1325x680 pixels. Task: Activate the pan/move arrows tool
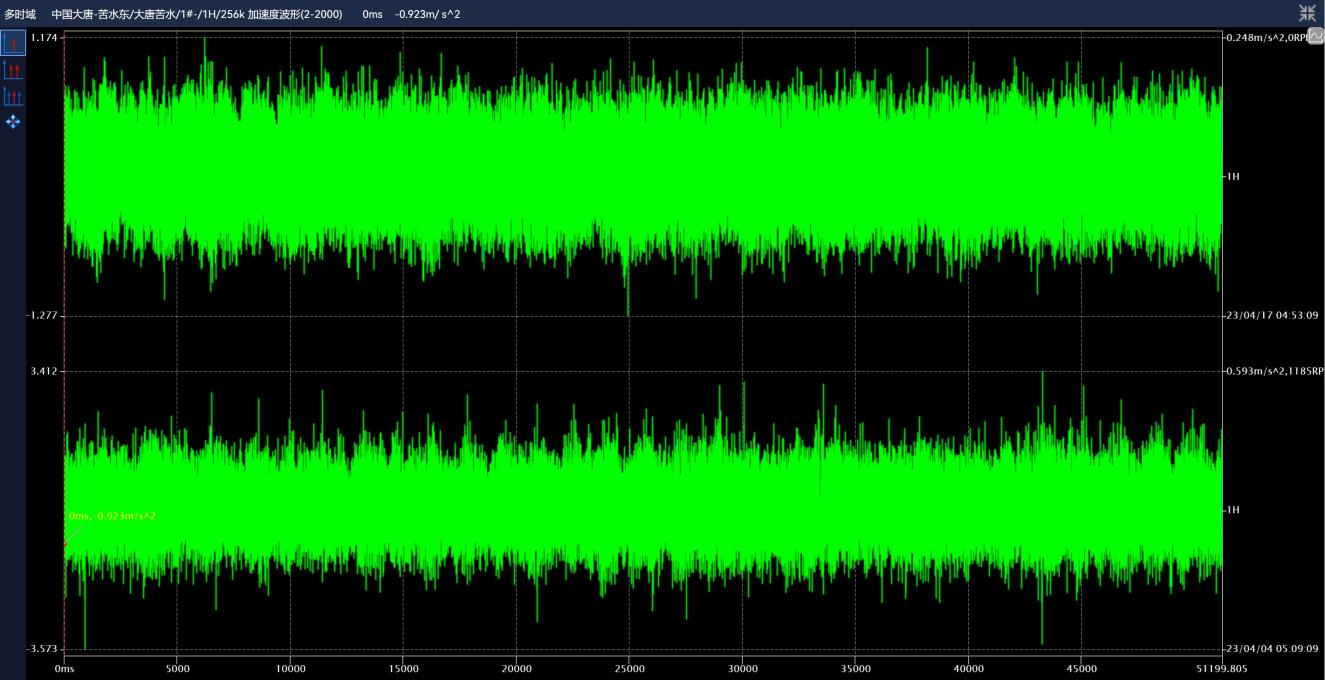click(13, 121)
